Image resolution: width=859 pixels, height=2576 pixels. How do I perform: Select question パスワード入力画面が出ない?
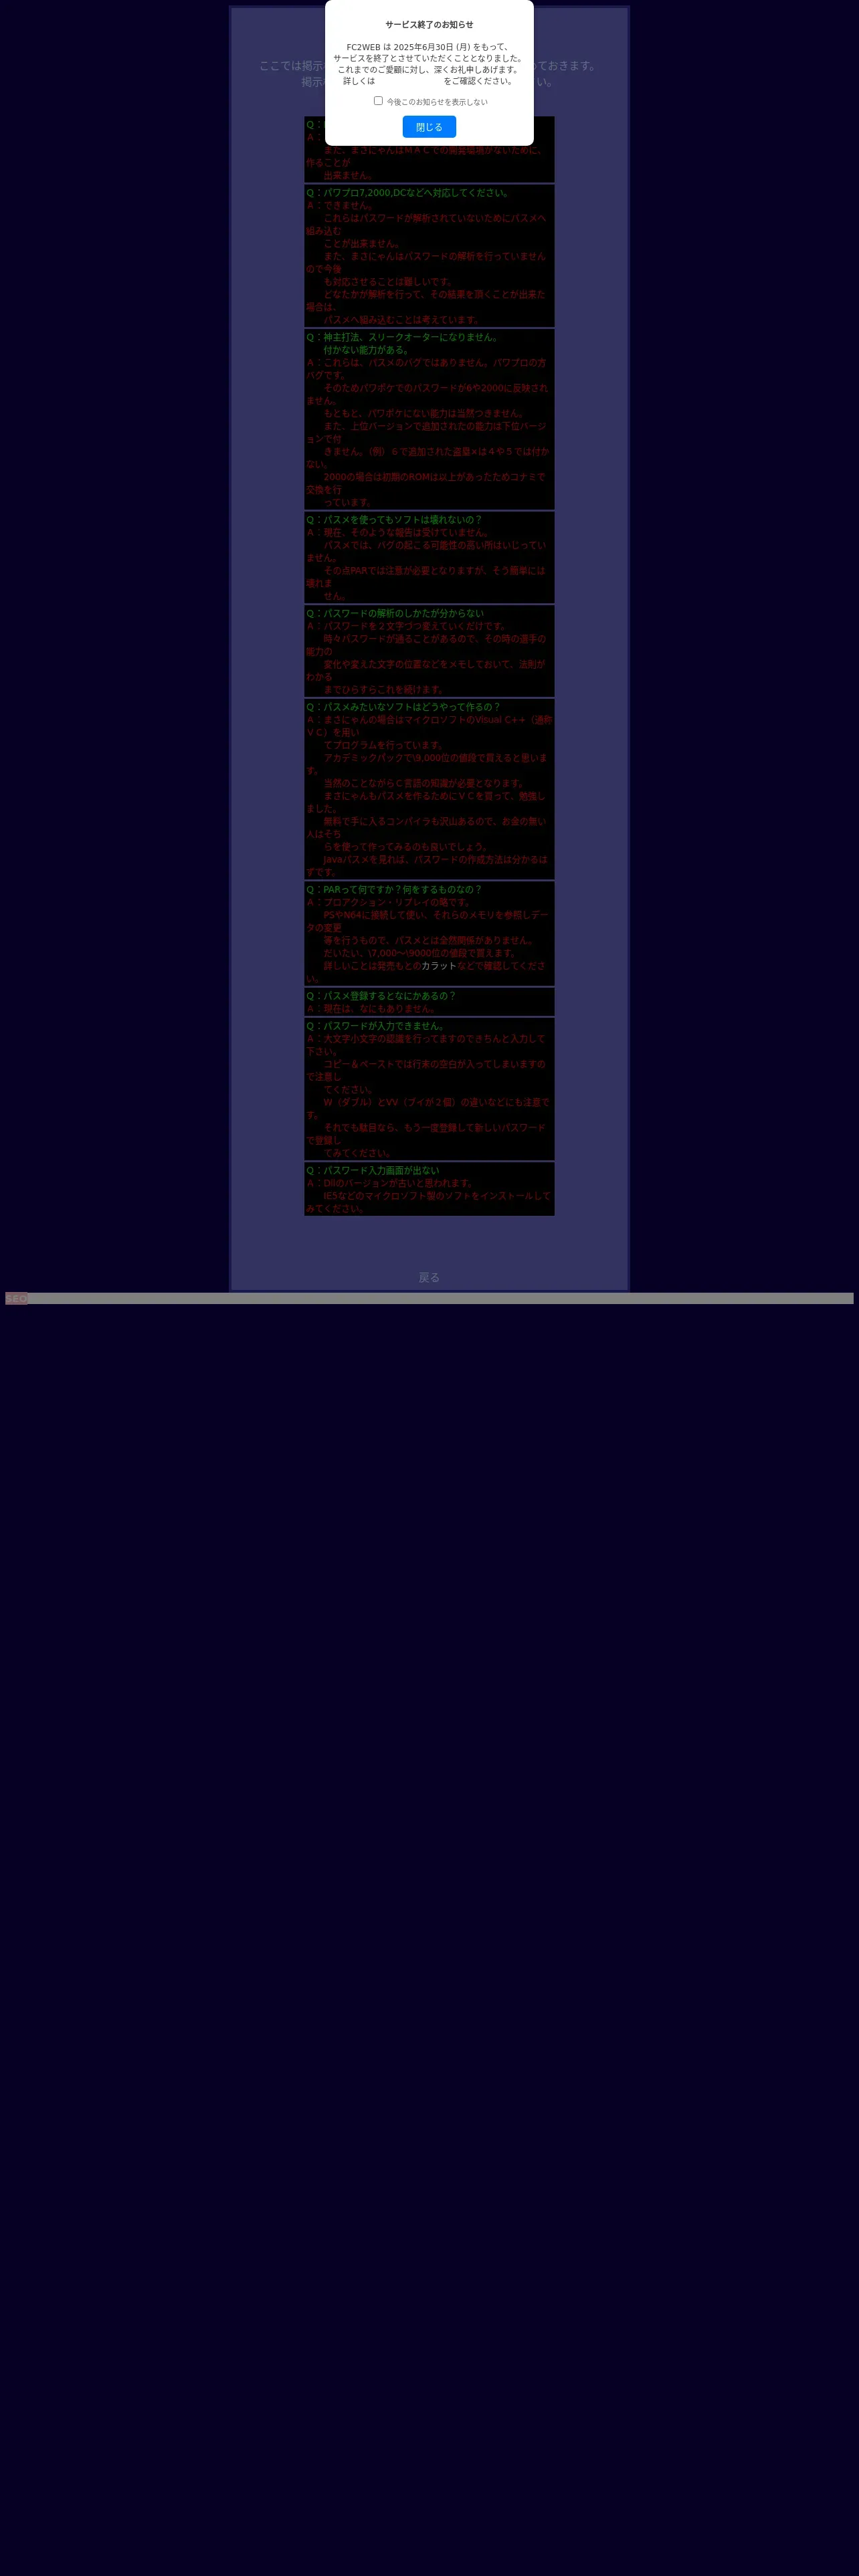pyautogui.click(x=373, y=1171)
